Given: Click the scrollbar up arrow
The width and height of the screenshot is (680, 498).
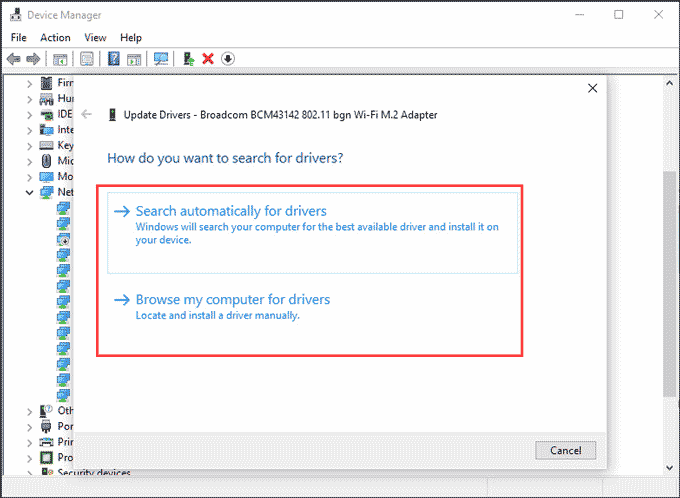Looking at the screenshot, I should coord(669,82).
